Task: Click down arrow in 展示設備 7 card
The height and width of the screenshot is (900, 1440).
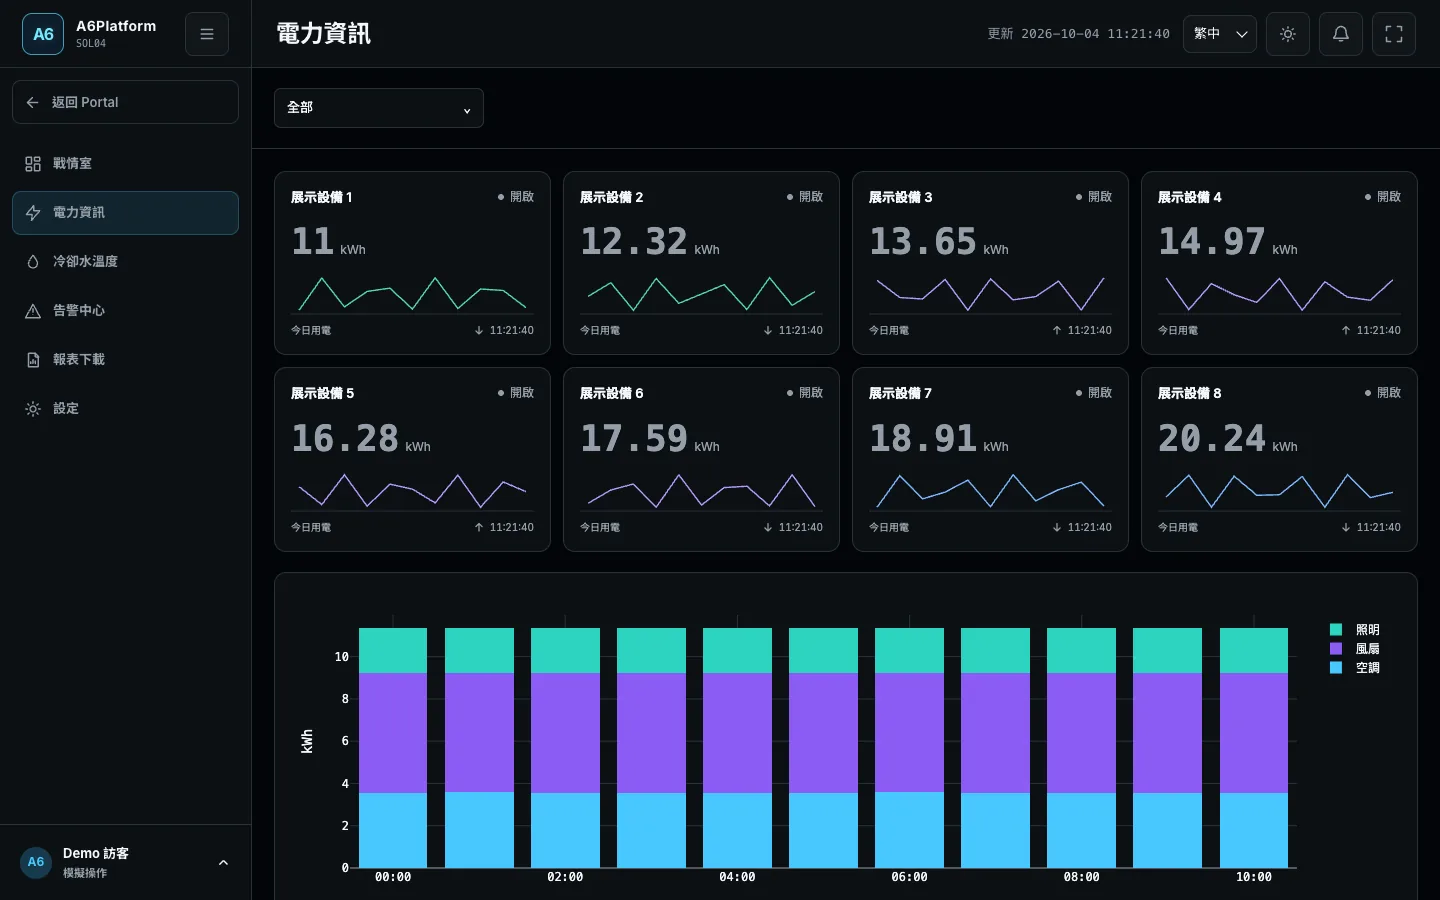Action: click(1057, 527)
